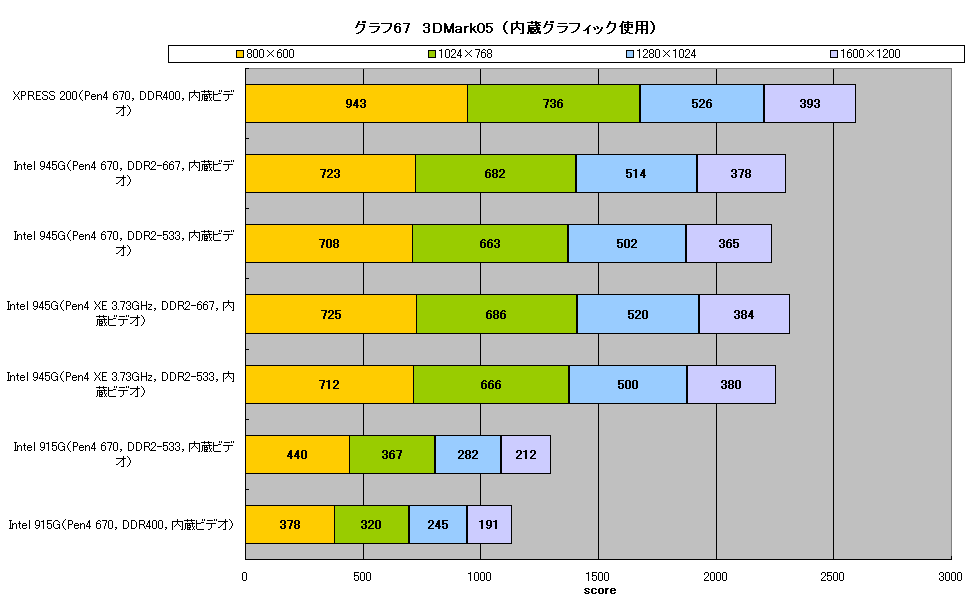Click the blue 1280×1024 legend swatch
The width and height of the screenshot is (970, 604).
pos(630,54)
